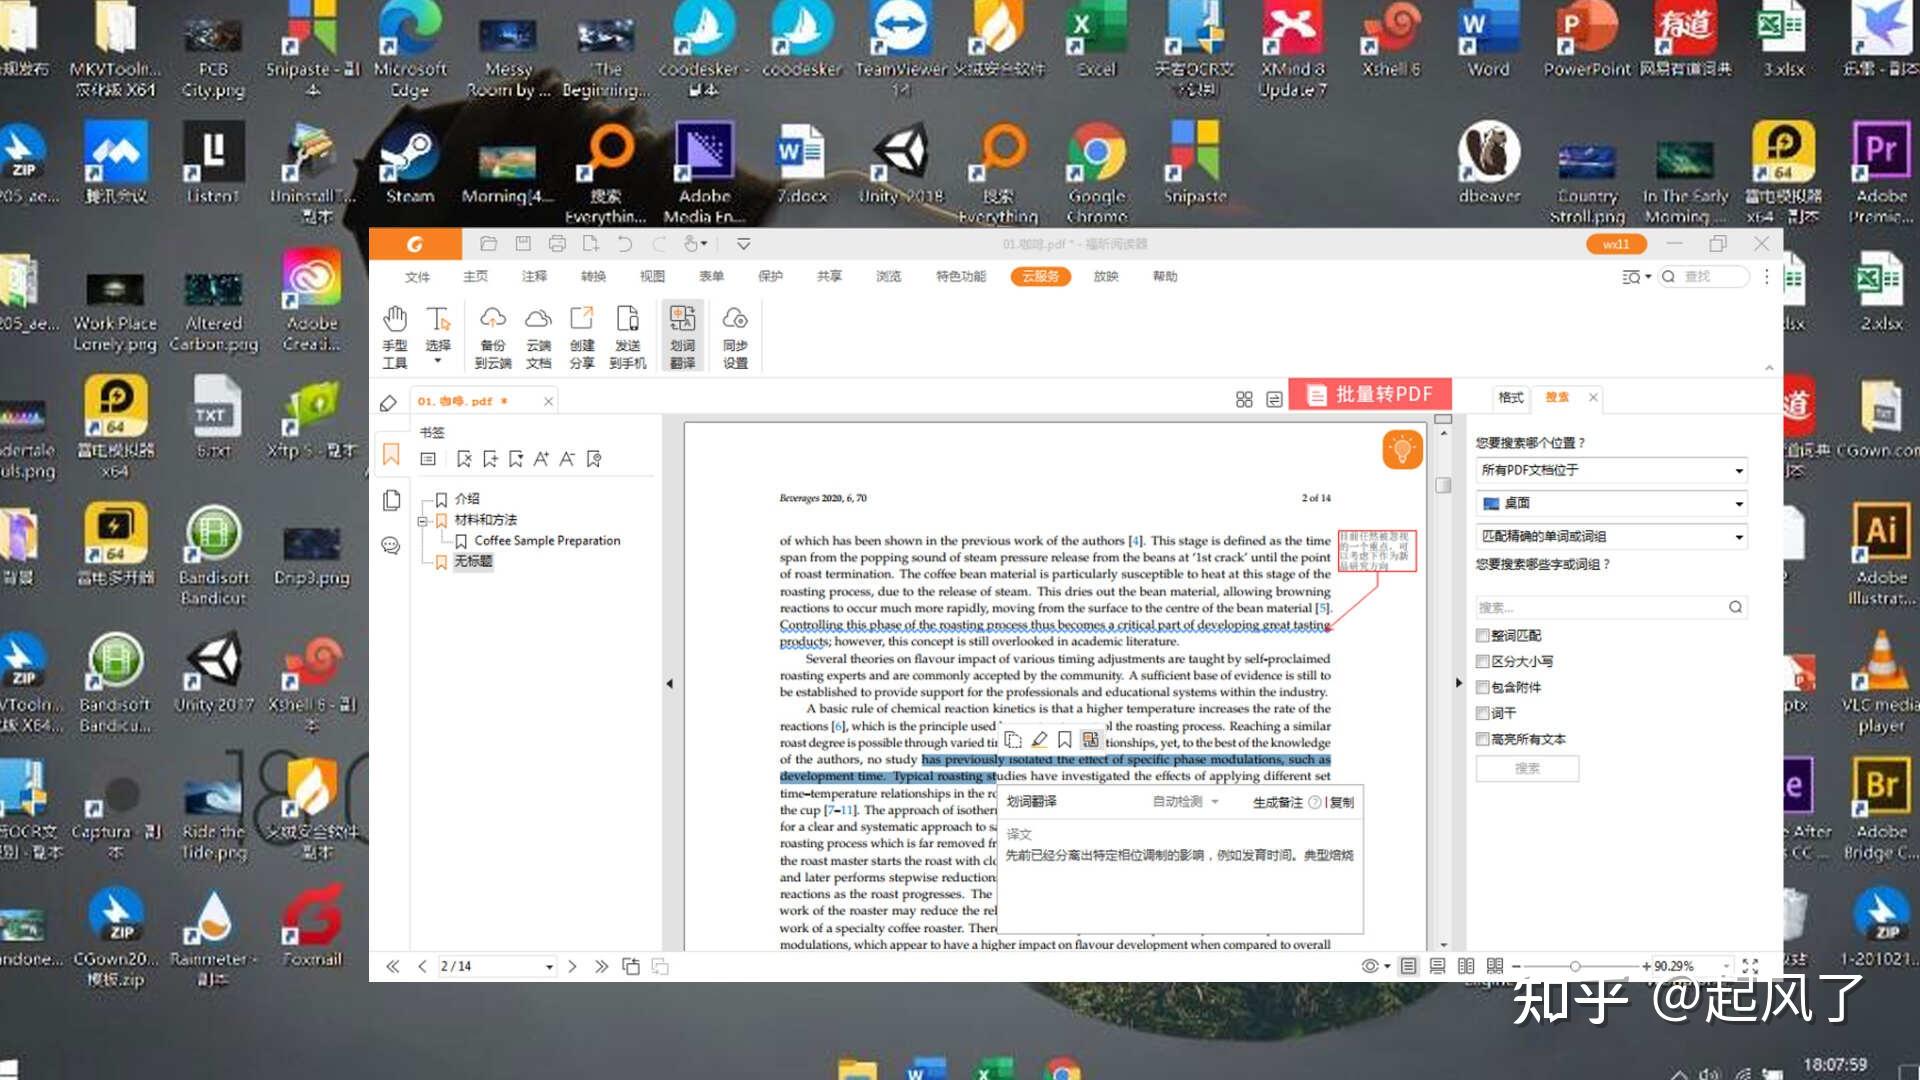Viewport: 1920px width, 1080px height.
Task: Open the View (视图) ribbon tab
Action: 653,277
